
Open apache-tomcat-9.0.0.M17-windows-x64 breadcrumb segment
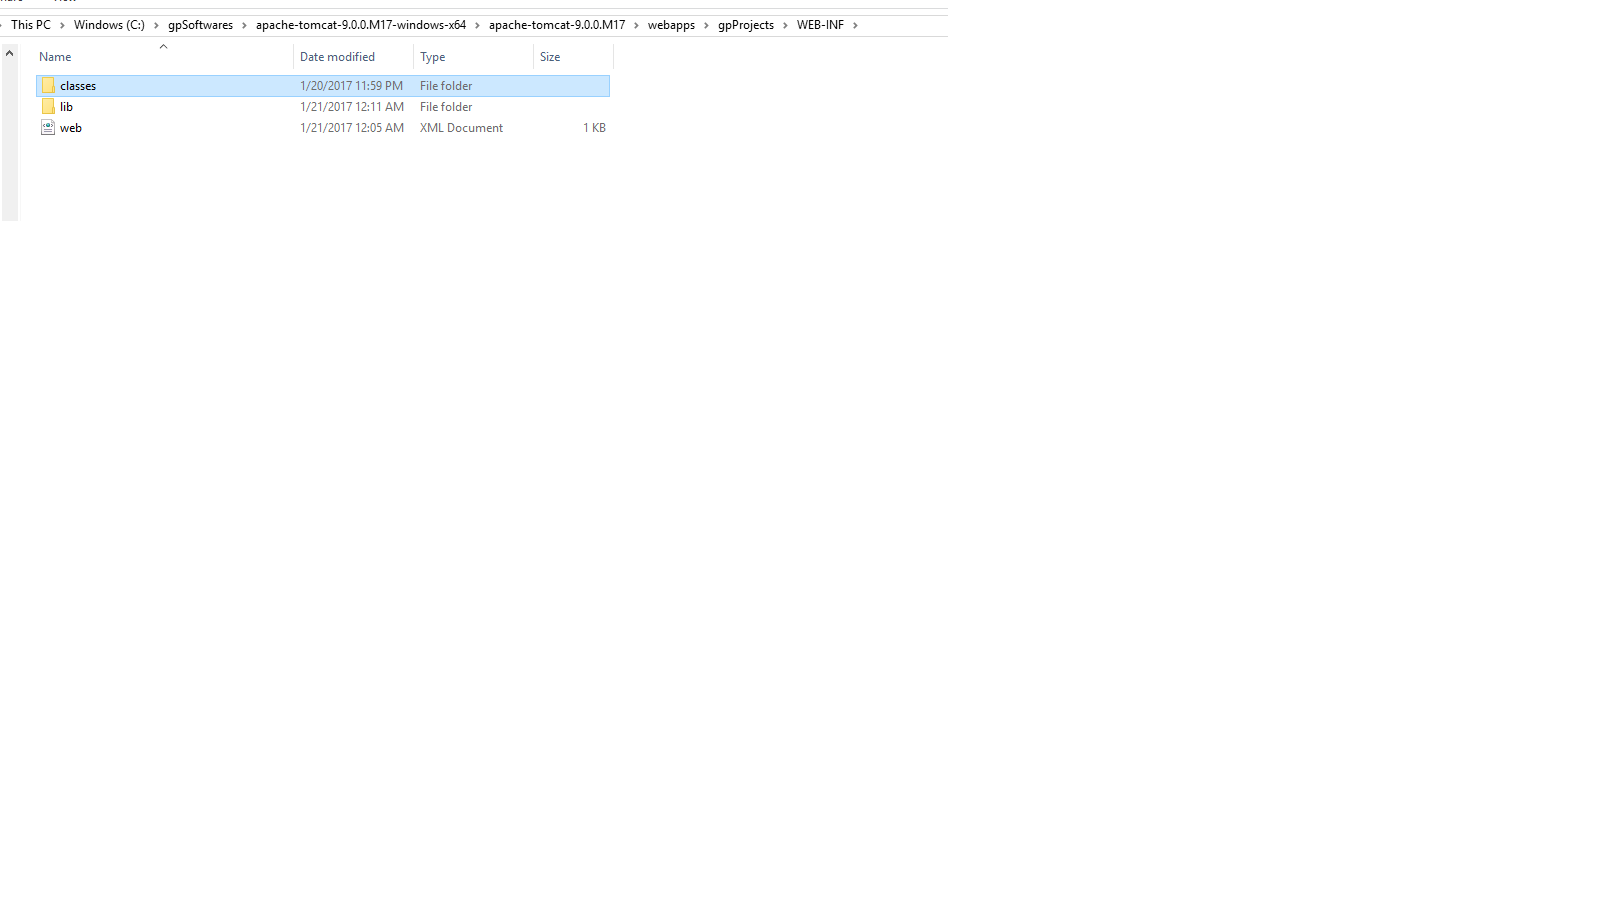point(361,25)
